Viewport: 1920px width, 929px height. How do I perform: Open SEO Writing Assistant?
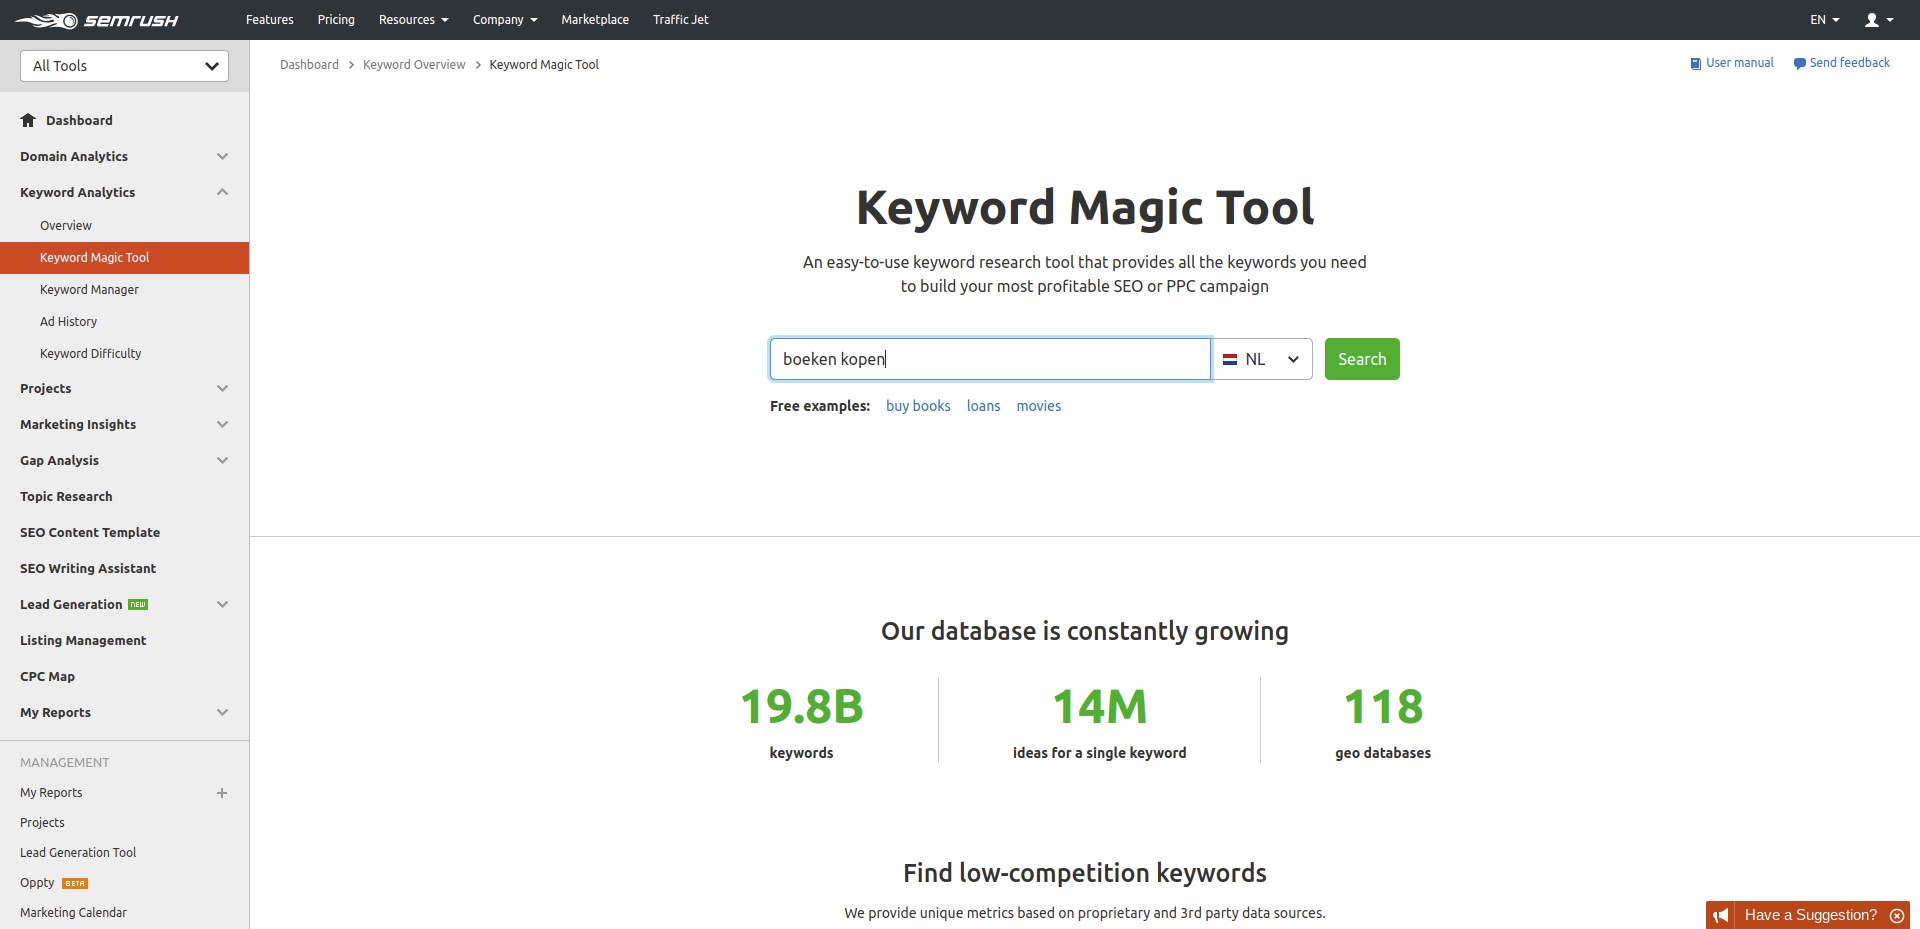tap(88, 569)
